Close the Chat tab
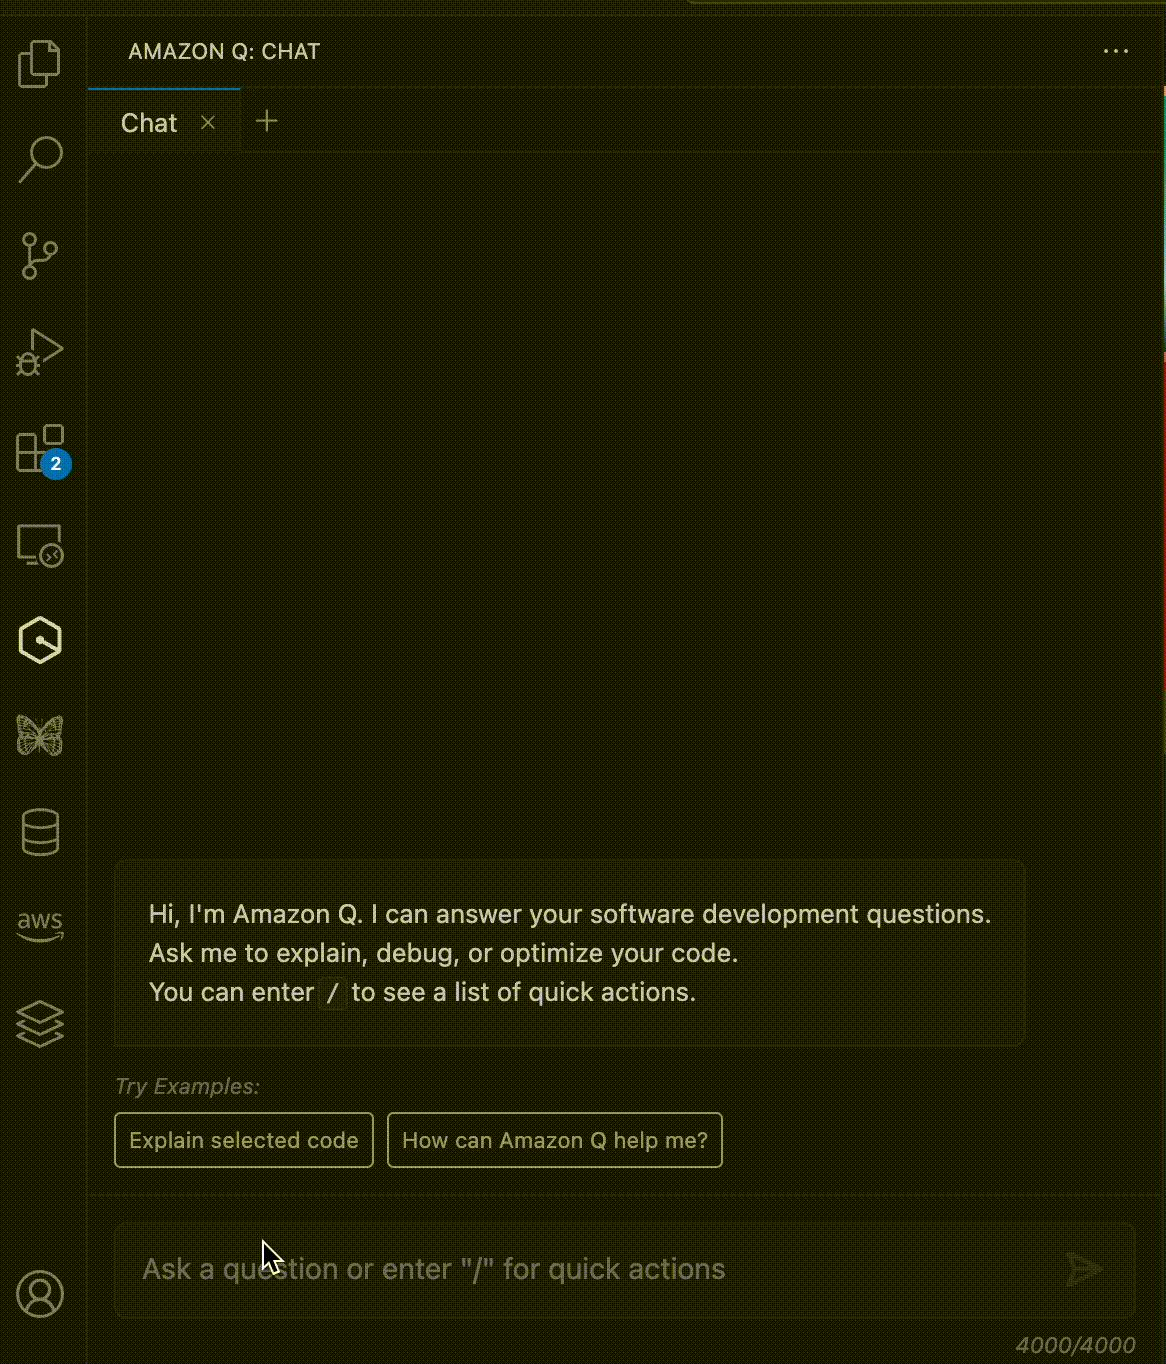Image resolution: width=1166 pixels, height=1364 pixels. (x=208, y=122)
